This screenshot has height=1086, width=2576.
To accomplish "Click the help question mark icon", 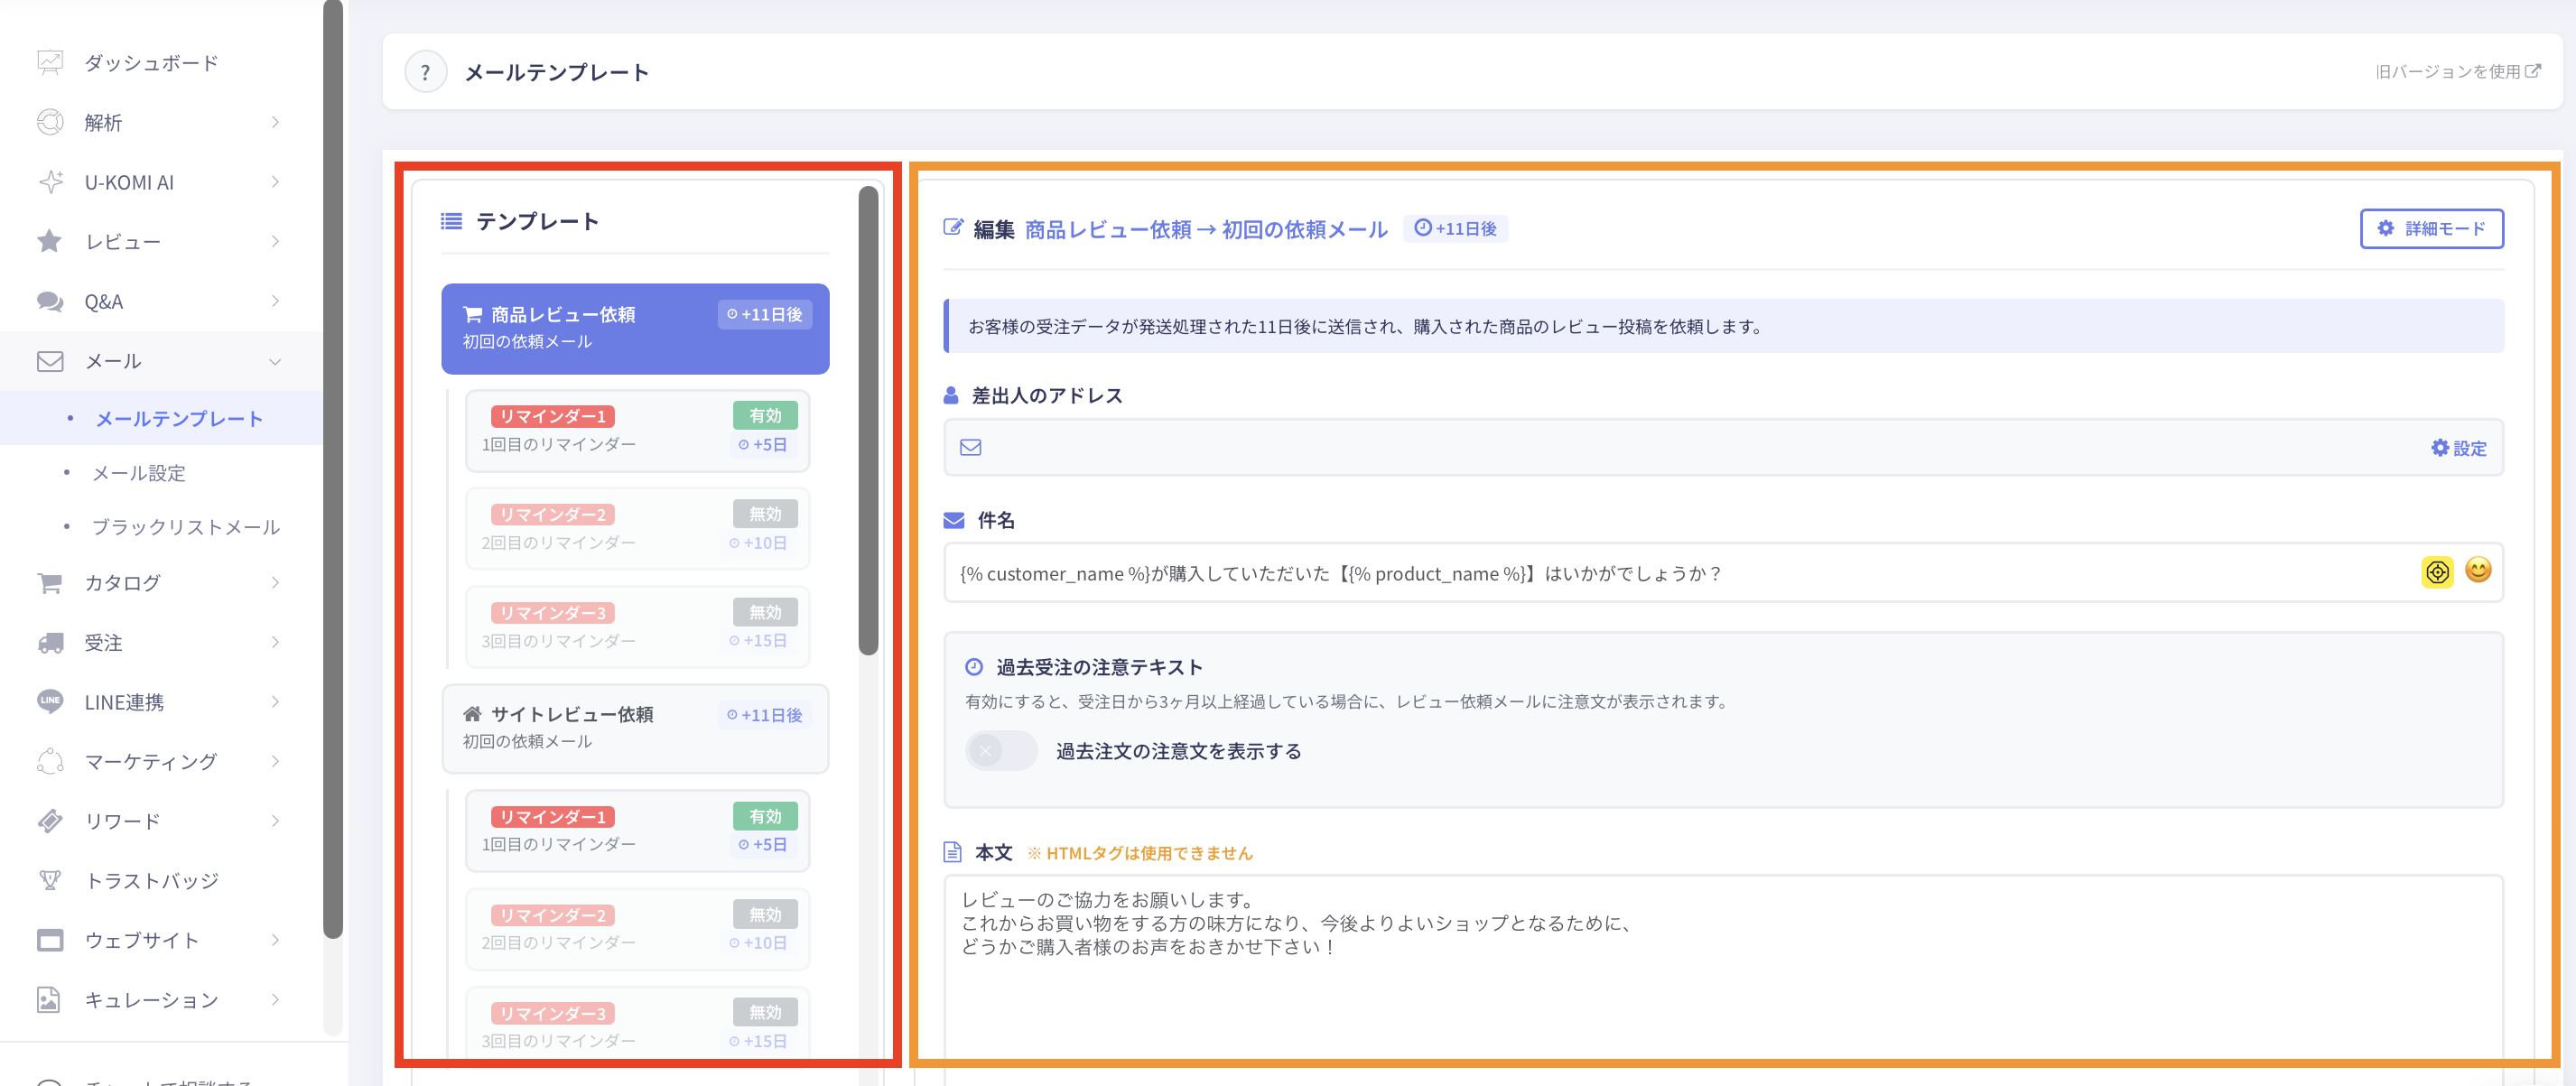I will 425,72.
